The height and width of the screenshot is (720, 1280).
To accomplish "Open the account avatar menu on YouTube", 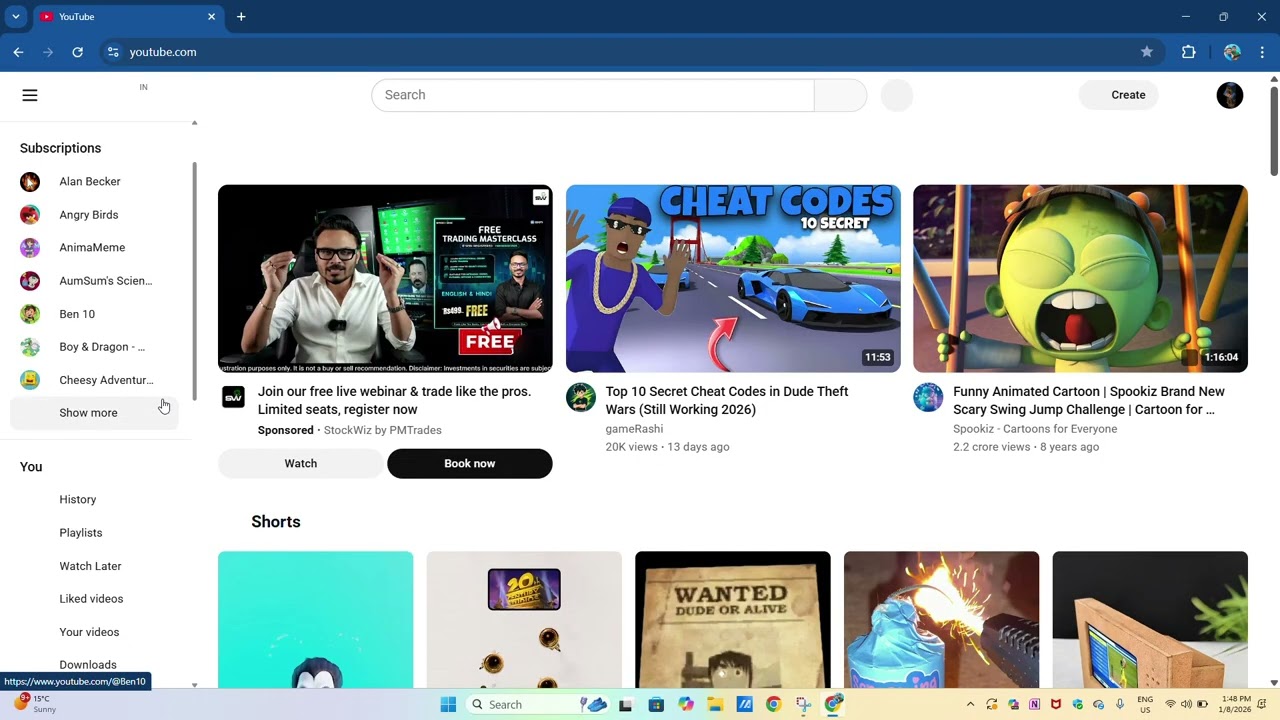I will (x=1230, y=95).
